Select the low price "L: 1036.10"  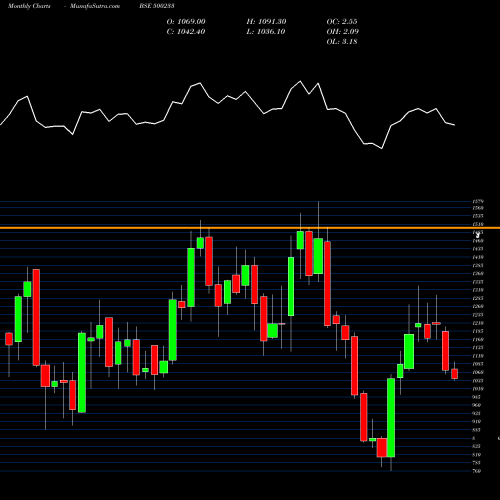pyautogui.click(x=266, y=32)
